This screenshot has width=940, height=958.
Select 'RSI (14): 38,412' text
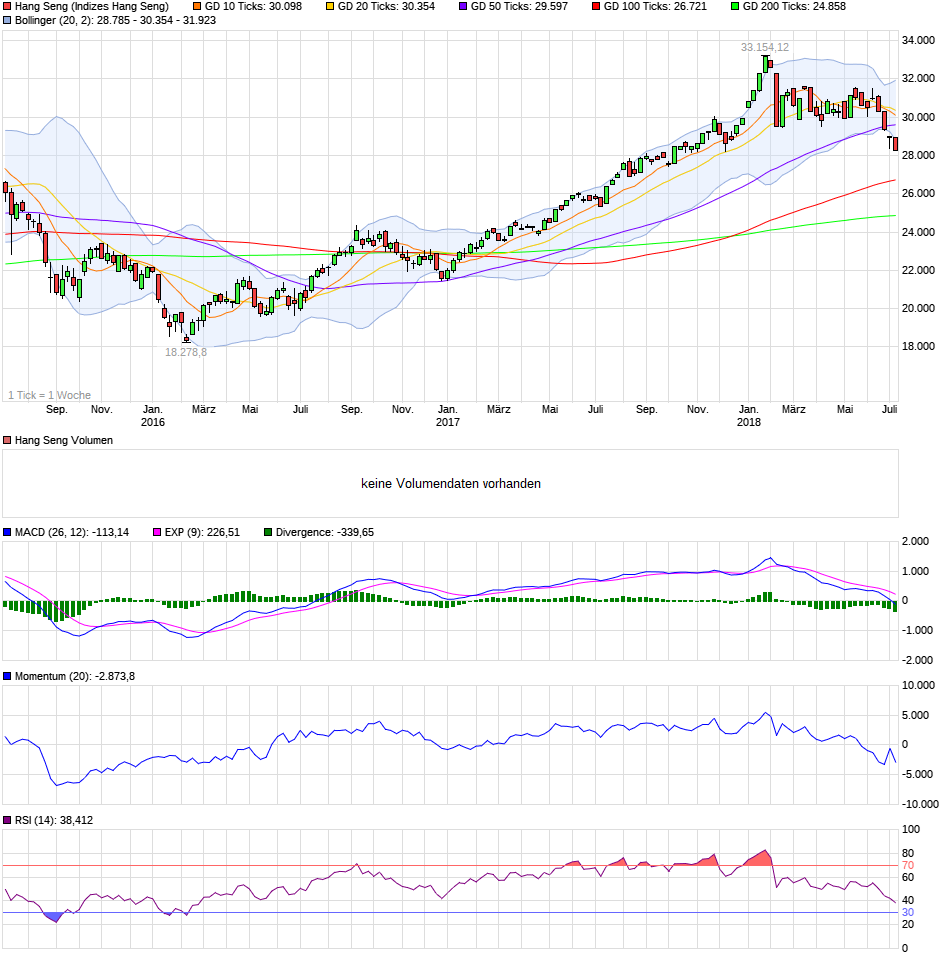pyautogui.click(x=54, y=821)
